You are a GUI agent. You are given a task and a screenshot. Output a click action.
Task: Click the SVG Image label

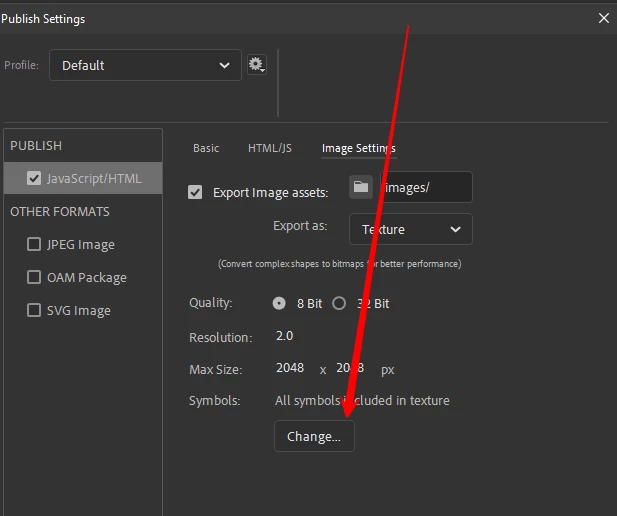pyautogui.click(x=79, y=311)
